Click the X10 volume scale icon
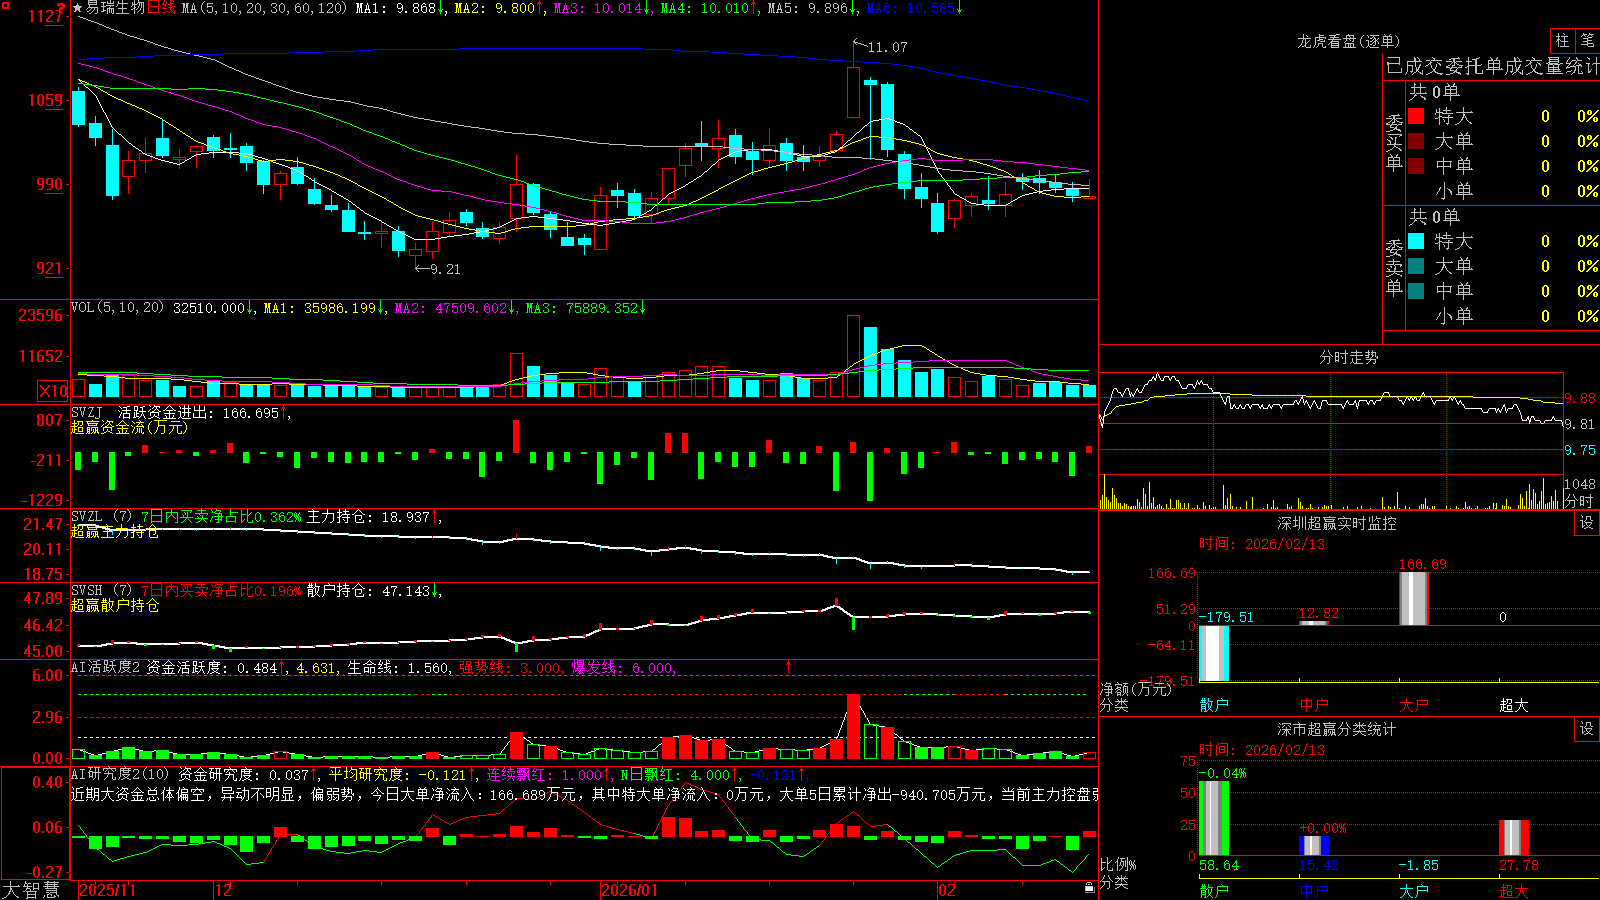 (x=53, y=391)
